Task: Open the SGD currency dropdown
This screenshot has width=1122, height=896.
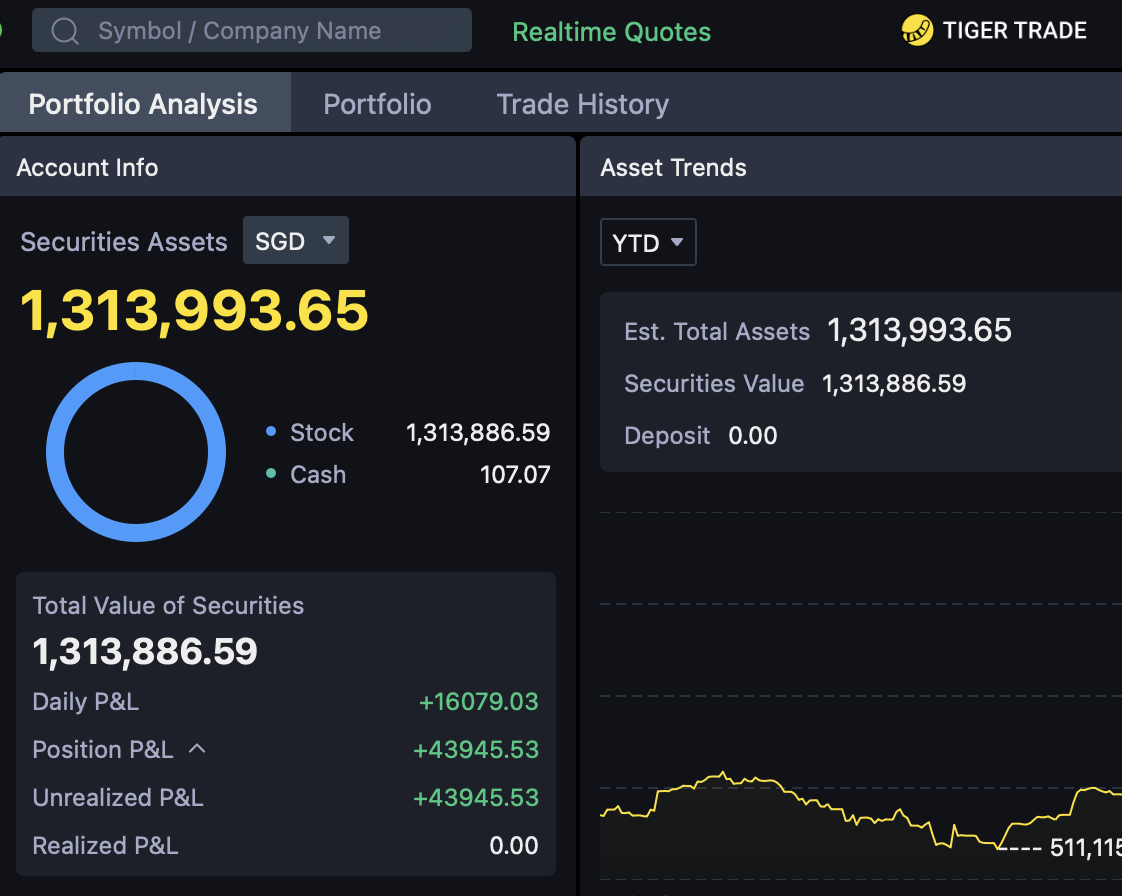Action: pyautogui.click(x=295, y=240)
